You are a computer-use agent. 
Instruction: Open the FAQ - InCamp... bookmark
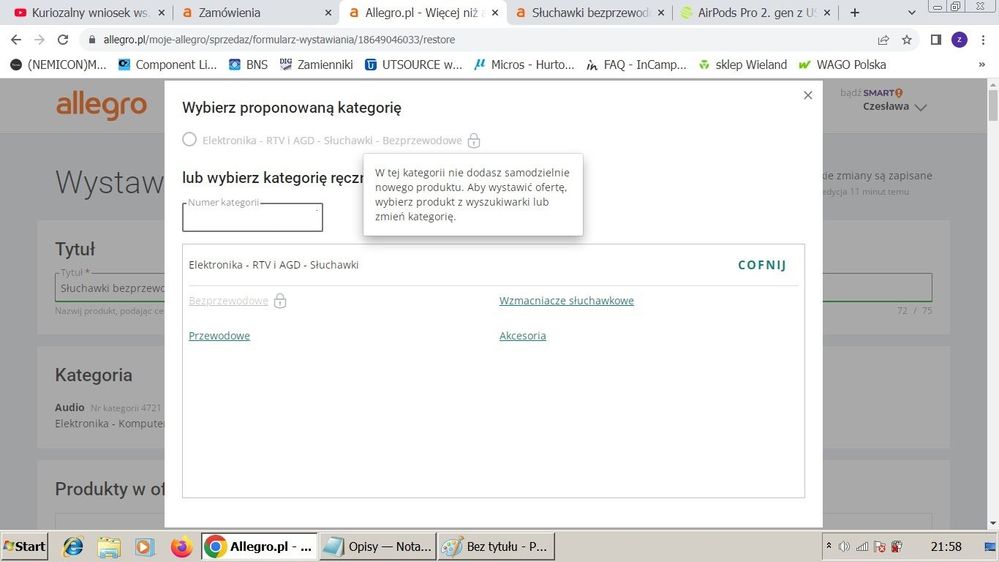pos(636,64)
